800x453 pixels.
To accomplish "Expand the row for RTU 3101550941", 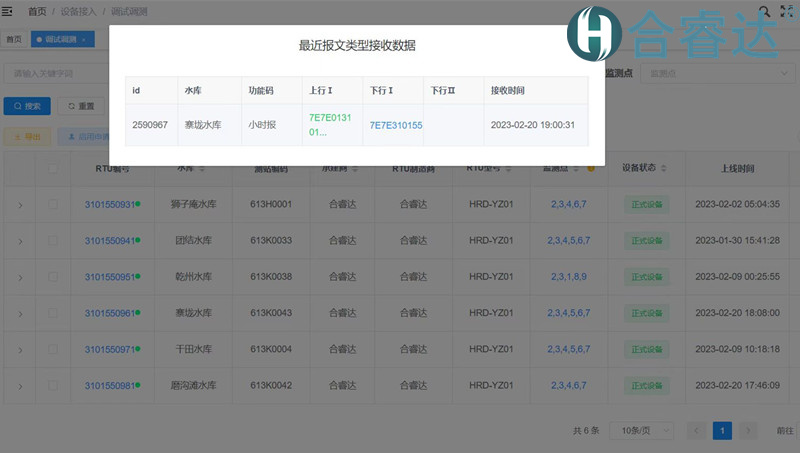I will pyautogui.click(x=20, y=240).
